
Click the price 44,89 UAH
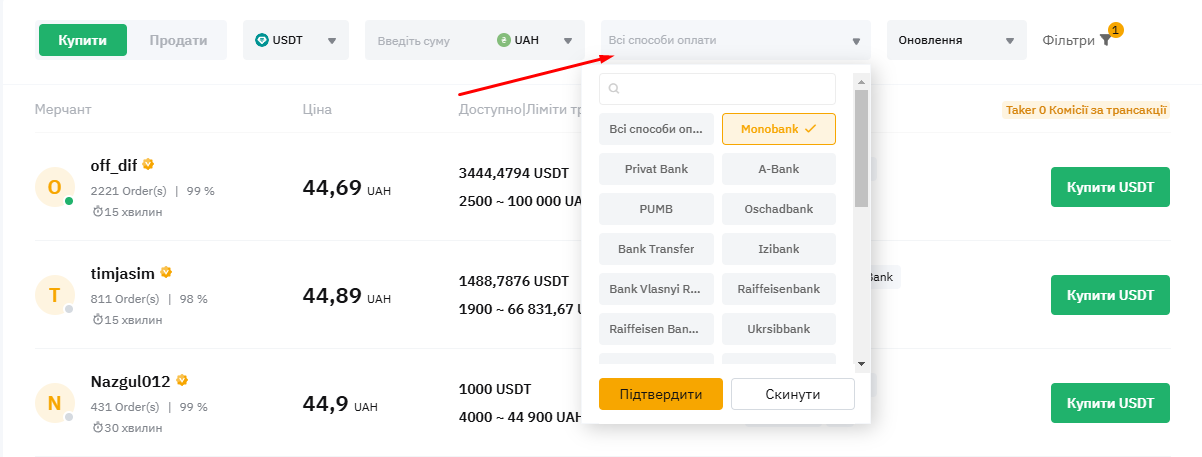coord(347,296)
